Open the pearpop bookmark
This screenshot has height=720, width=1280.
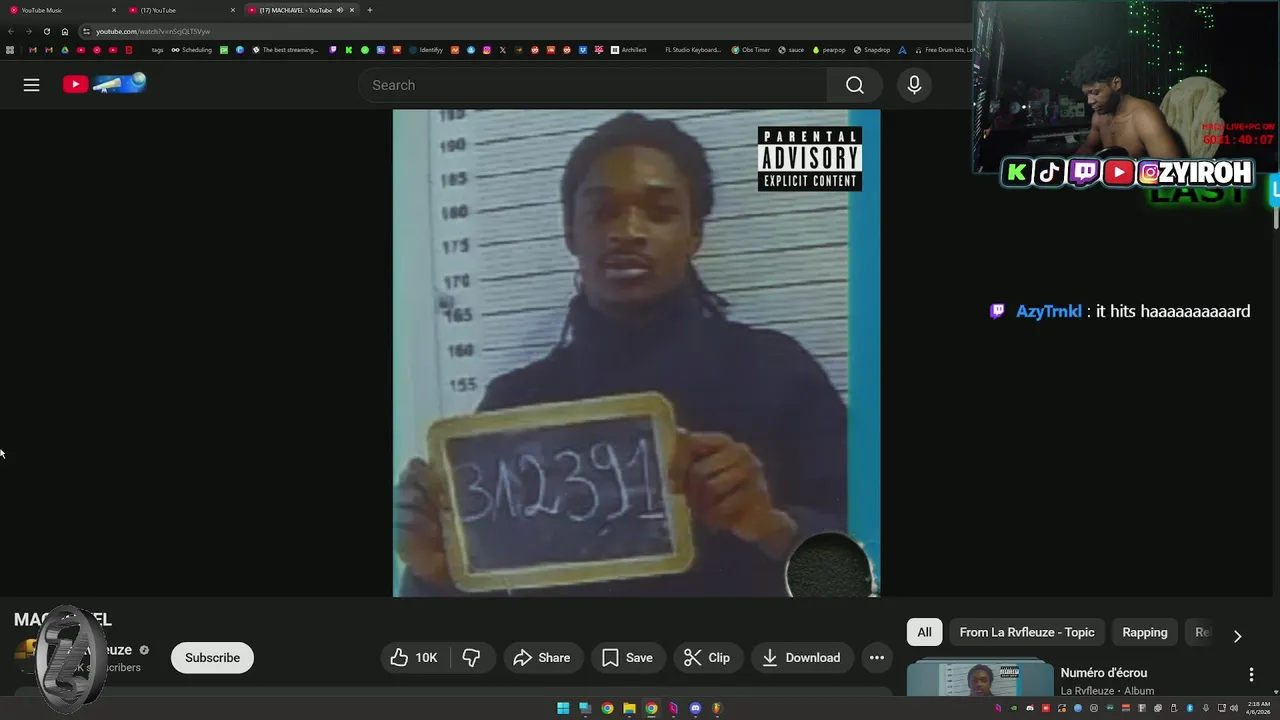[829, 50]
